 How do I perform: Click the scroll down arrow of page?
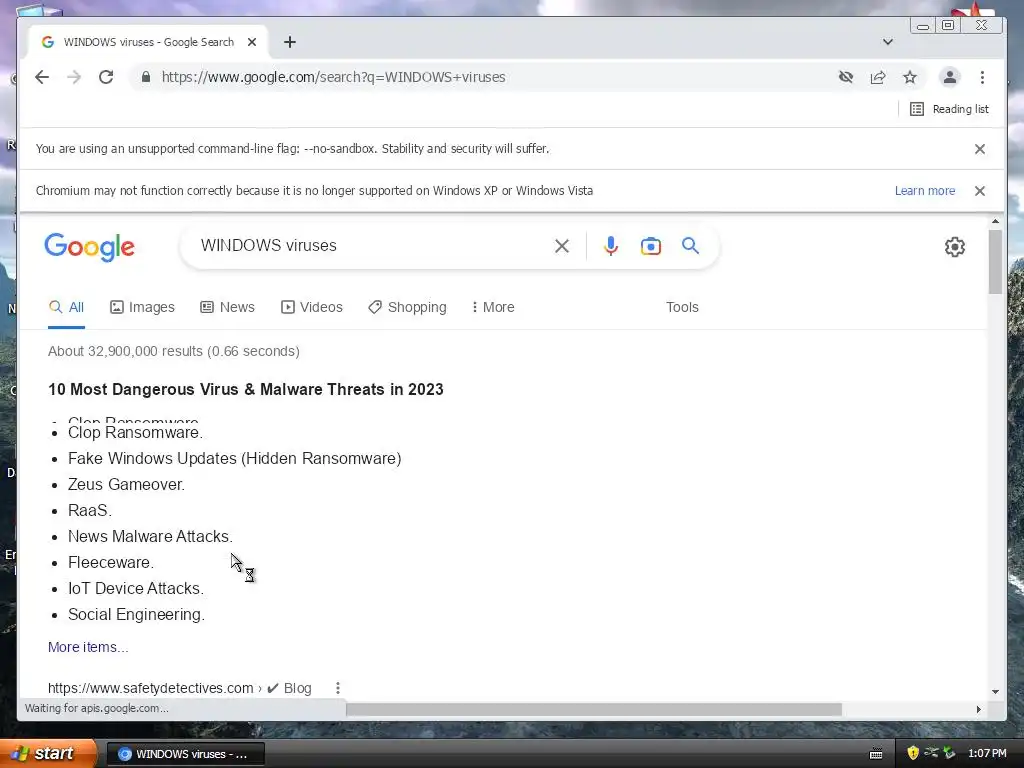pos(995,692)
